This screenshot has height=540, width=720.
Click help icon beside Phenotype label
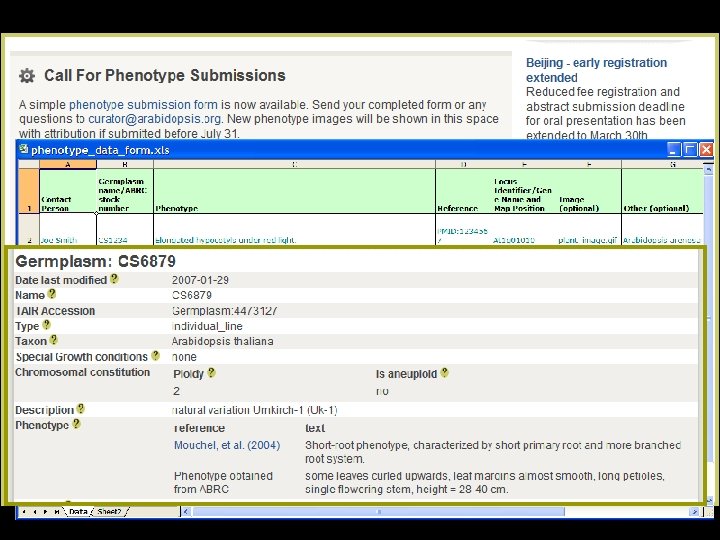point(76,424)
